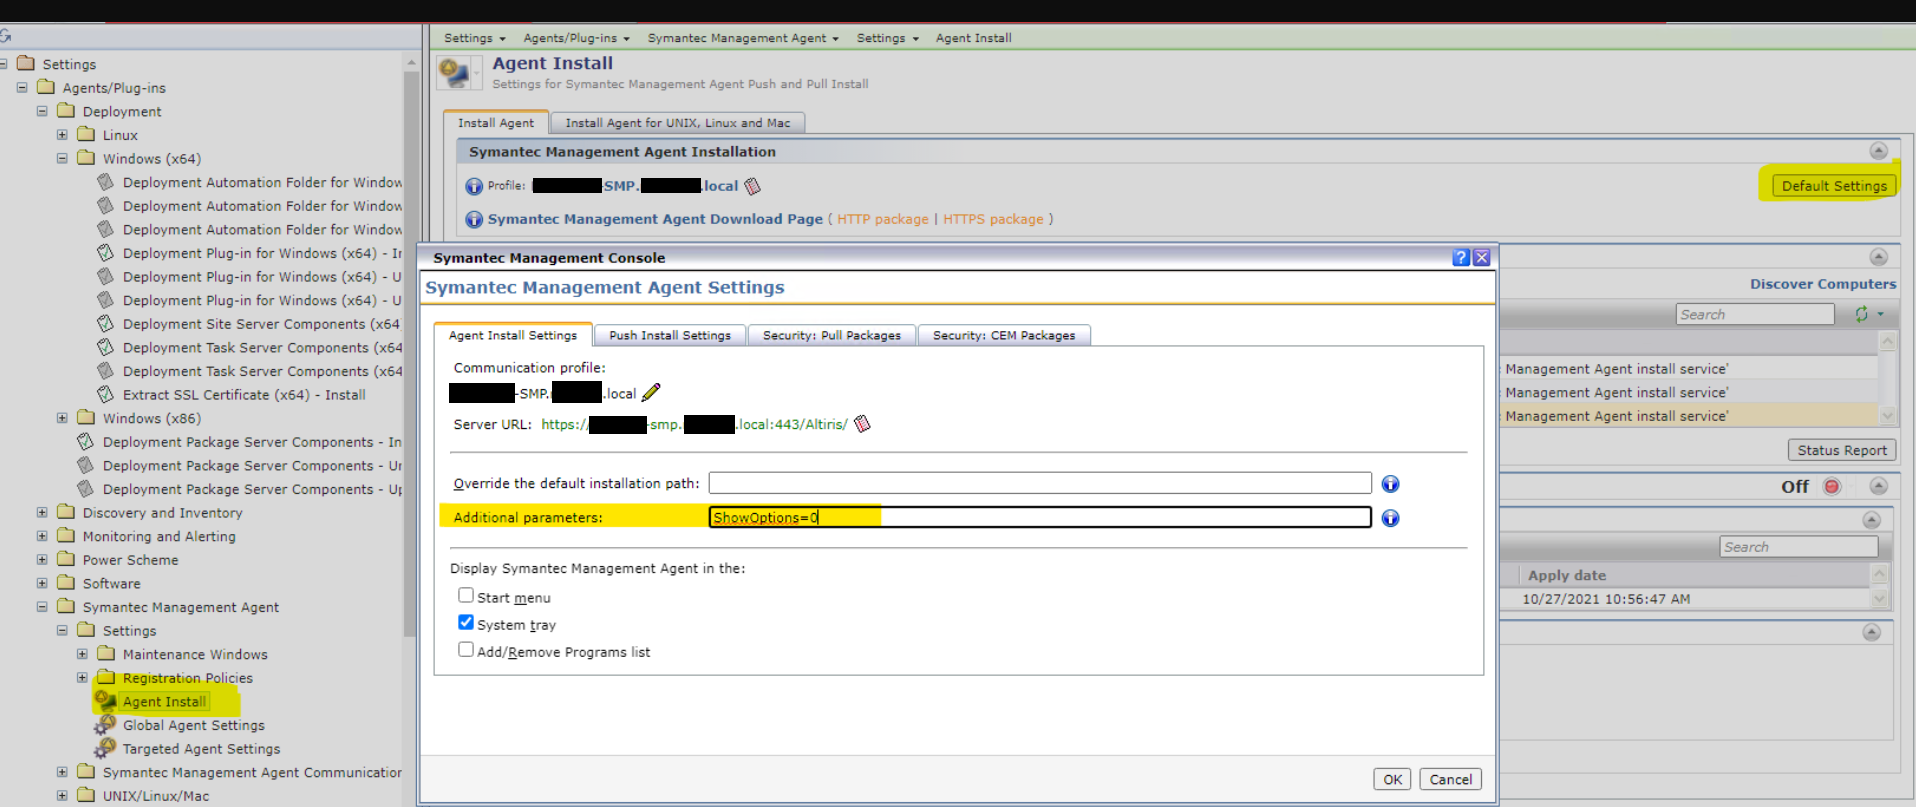The width and height of the screenshot is (1916, 807).
Task: Click the Discover Computers search box
Action: point(1755,314)
